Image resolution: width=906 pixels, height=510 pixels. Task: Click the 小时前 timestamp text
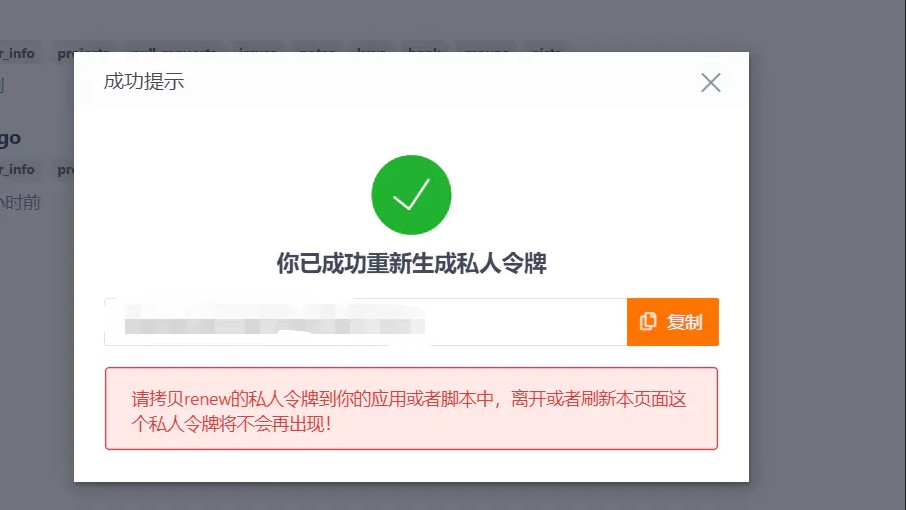[20, 203]
